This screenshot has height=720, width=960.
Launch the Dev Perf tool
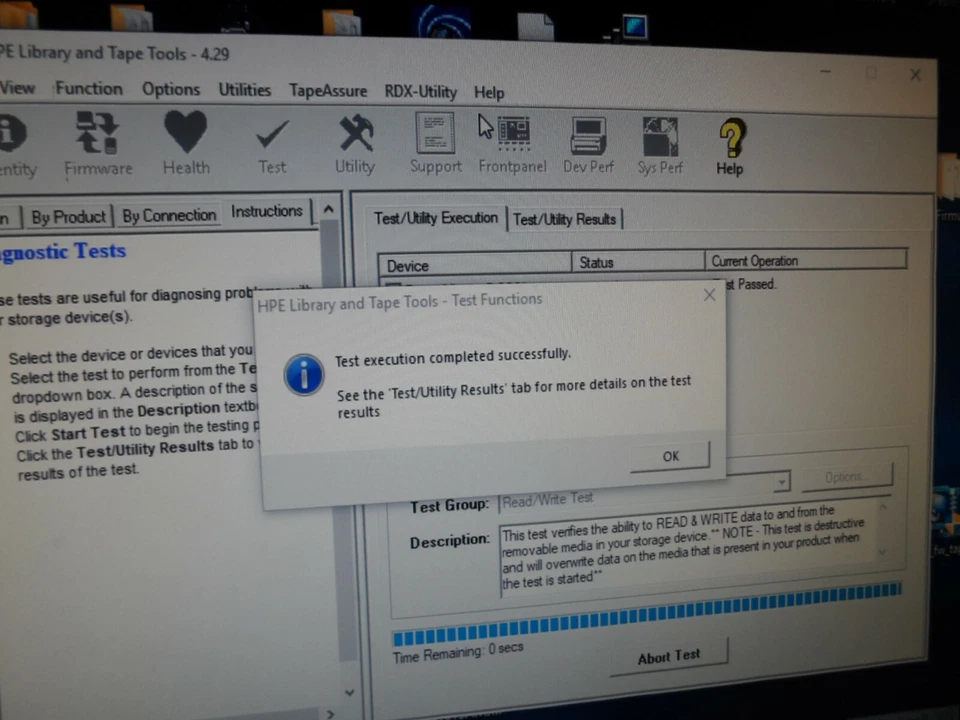pyautogui.click(x=588, y=146)
